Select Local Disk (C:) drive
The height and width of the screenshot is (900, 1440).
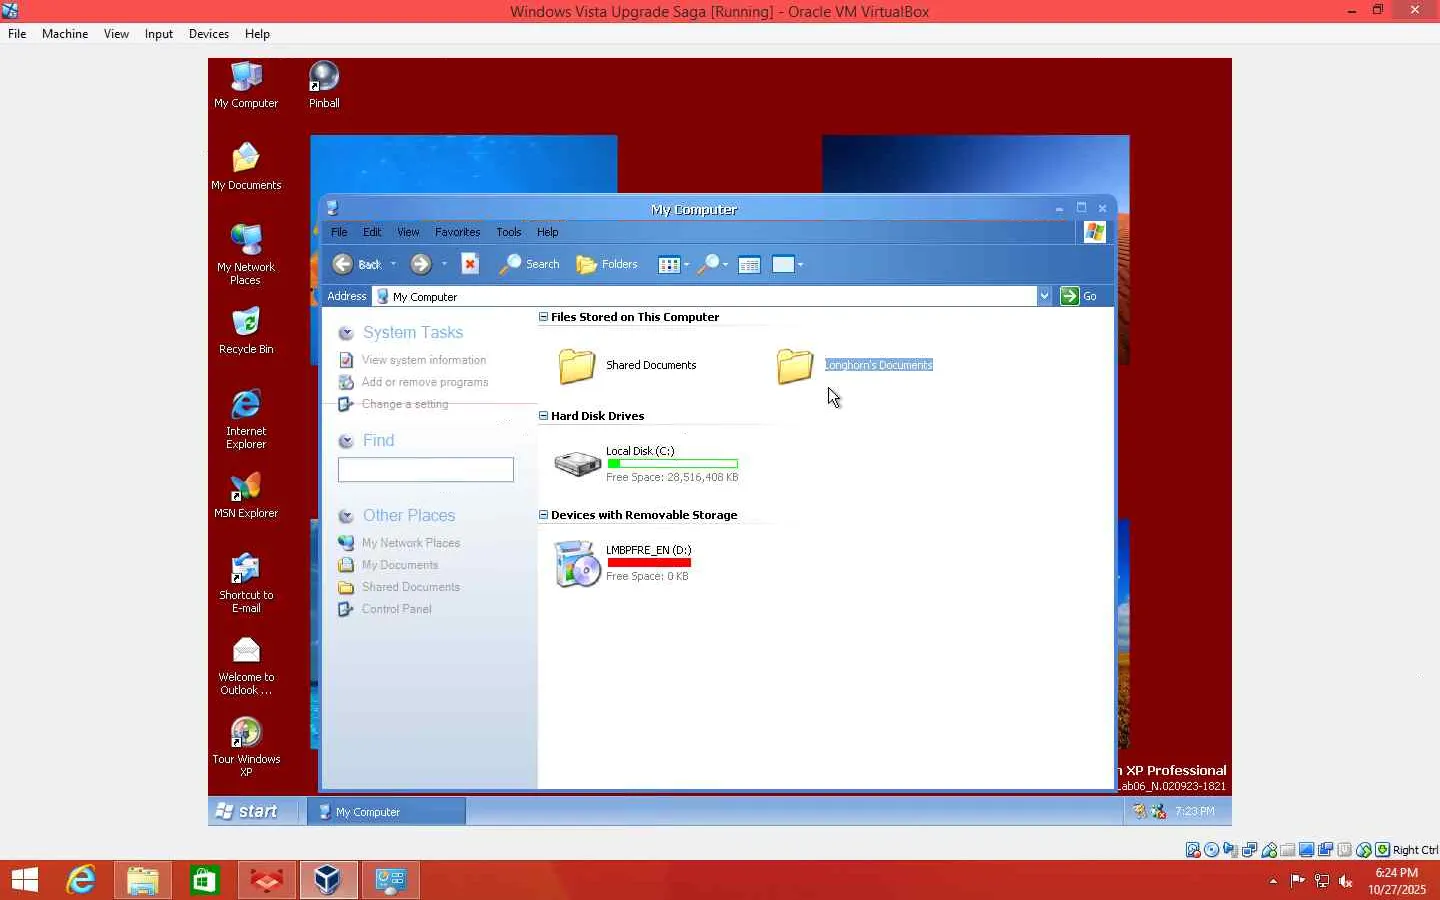[x=646, y=464]
